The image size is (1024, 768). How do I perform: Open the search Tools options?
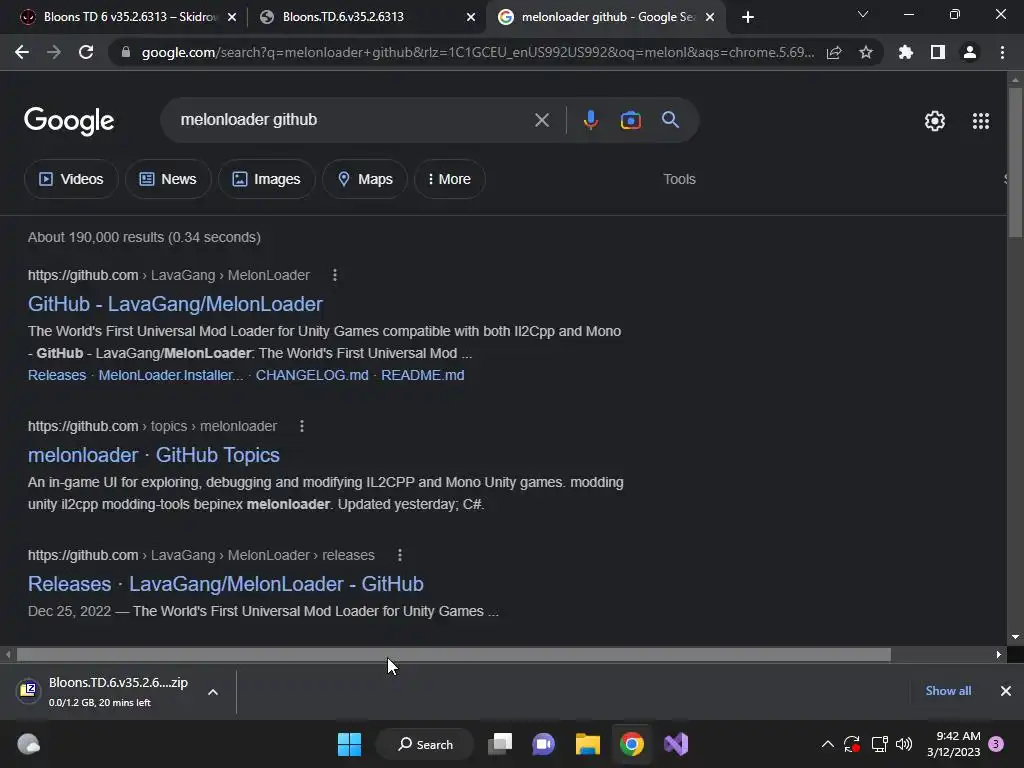679,179
